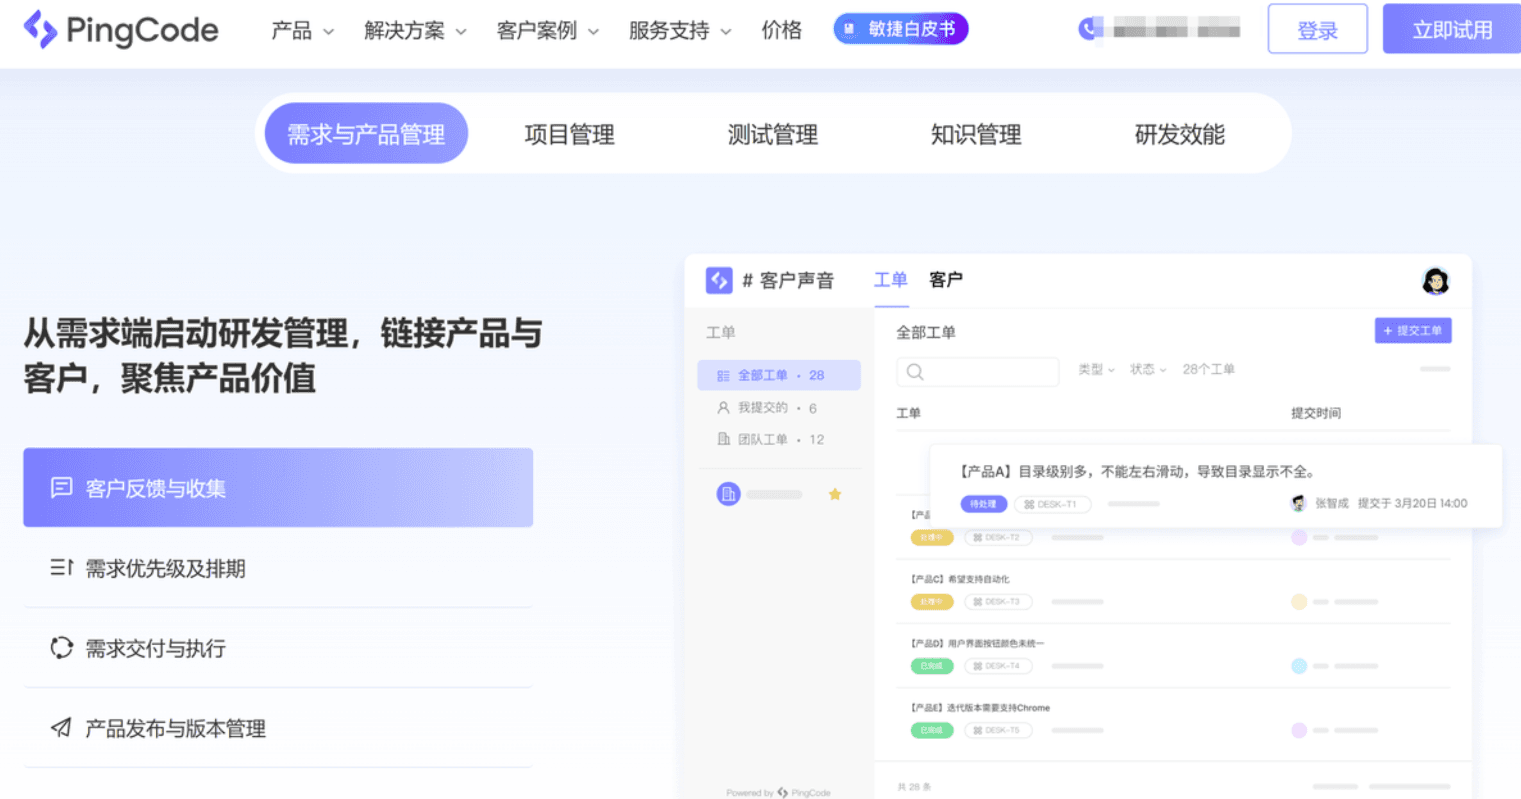This screenshot has height=799, width=1521.
Task: Switch to the 知识管理 tab
Action: point(976,134)
